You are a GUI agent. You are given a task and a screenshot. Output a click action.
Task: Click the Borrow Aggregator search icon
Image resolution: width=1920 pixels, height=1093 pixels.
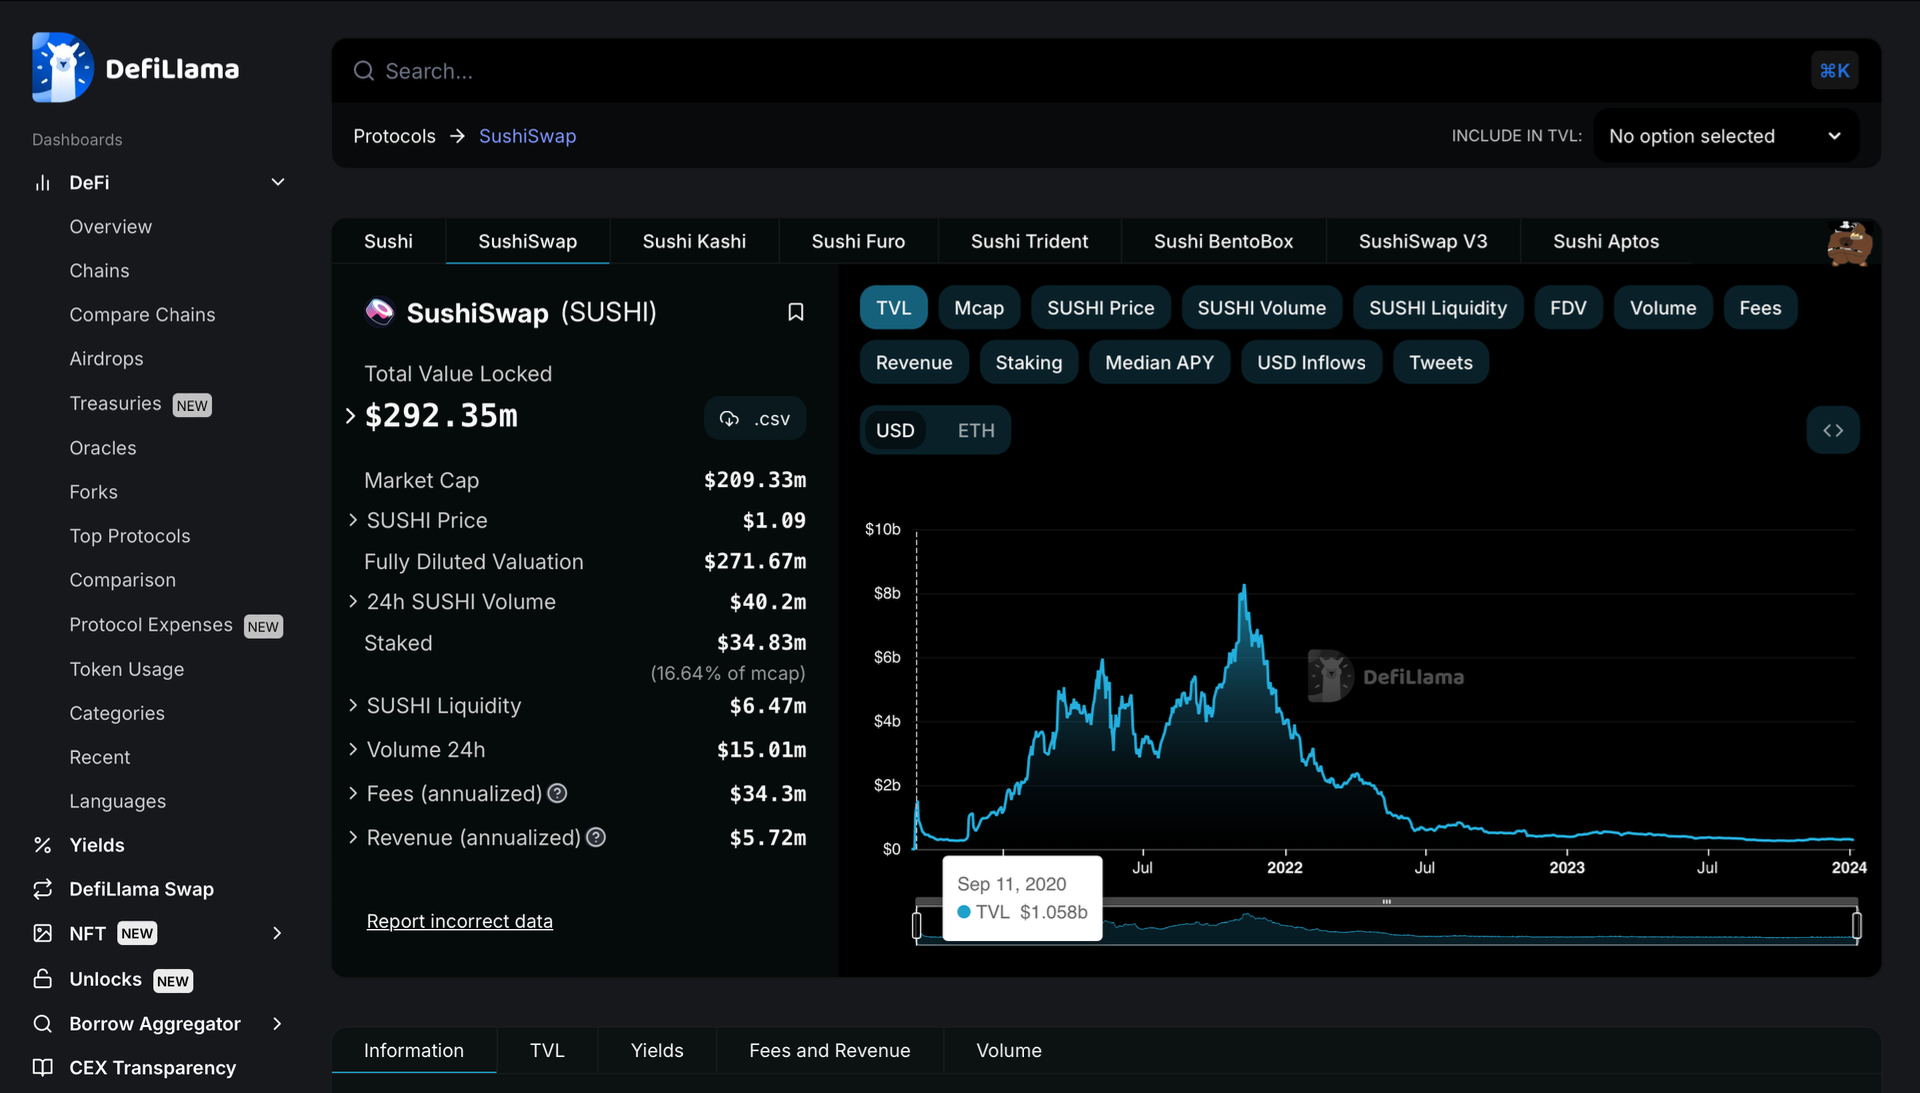pyautogui.click(x=42, y=1024)
